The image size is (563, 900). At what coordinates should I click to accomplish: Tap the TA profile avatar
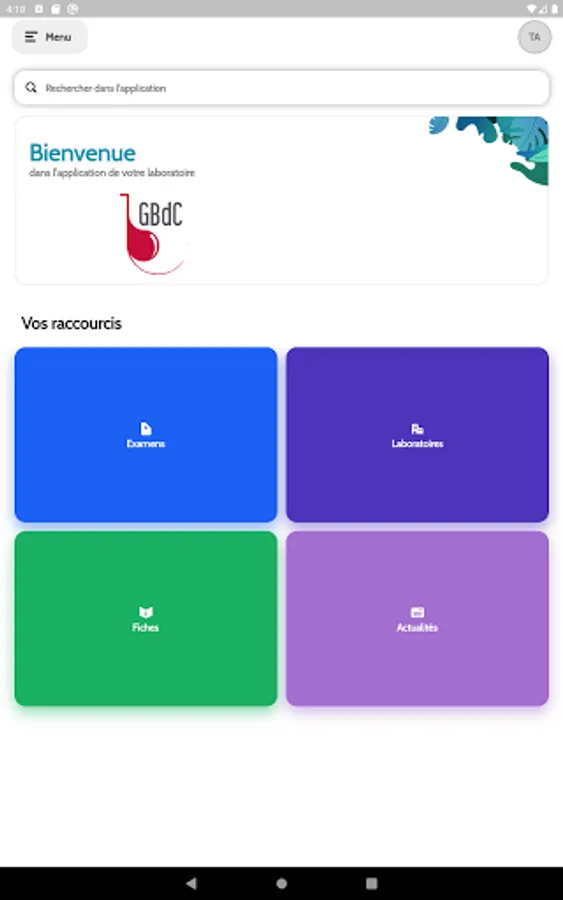534,37
